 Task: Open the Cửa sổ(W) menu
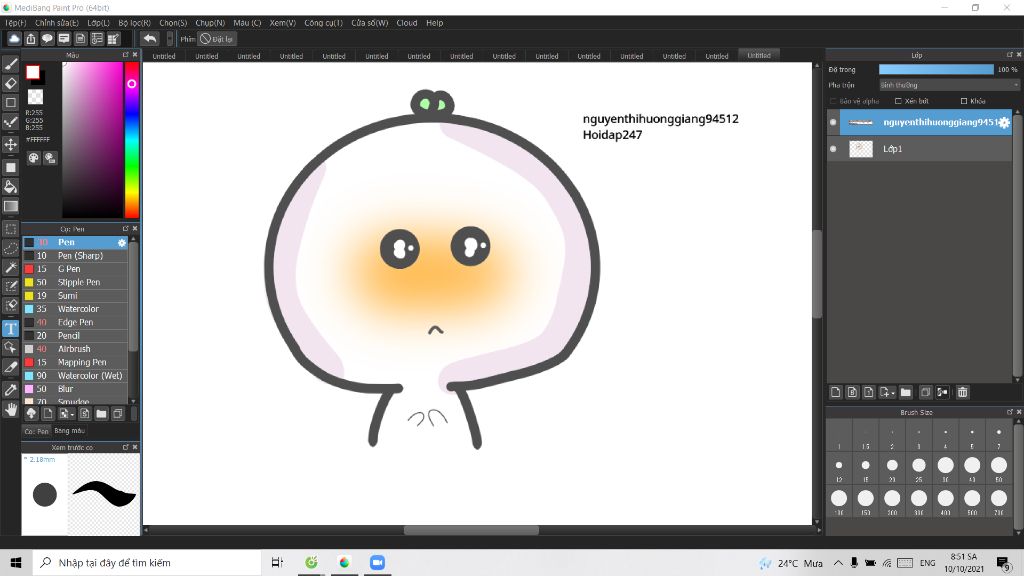point(370,23)
